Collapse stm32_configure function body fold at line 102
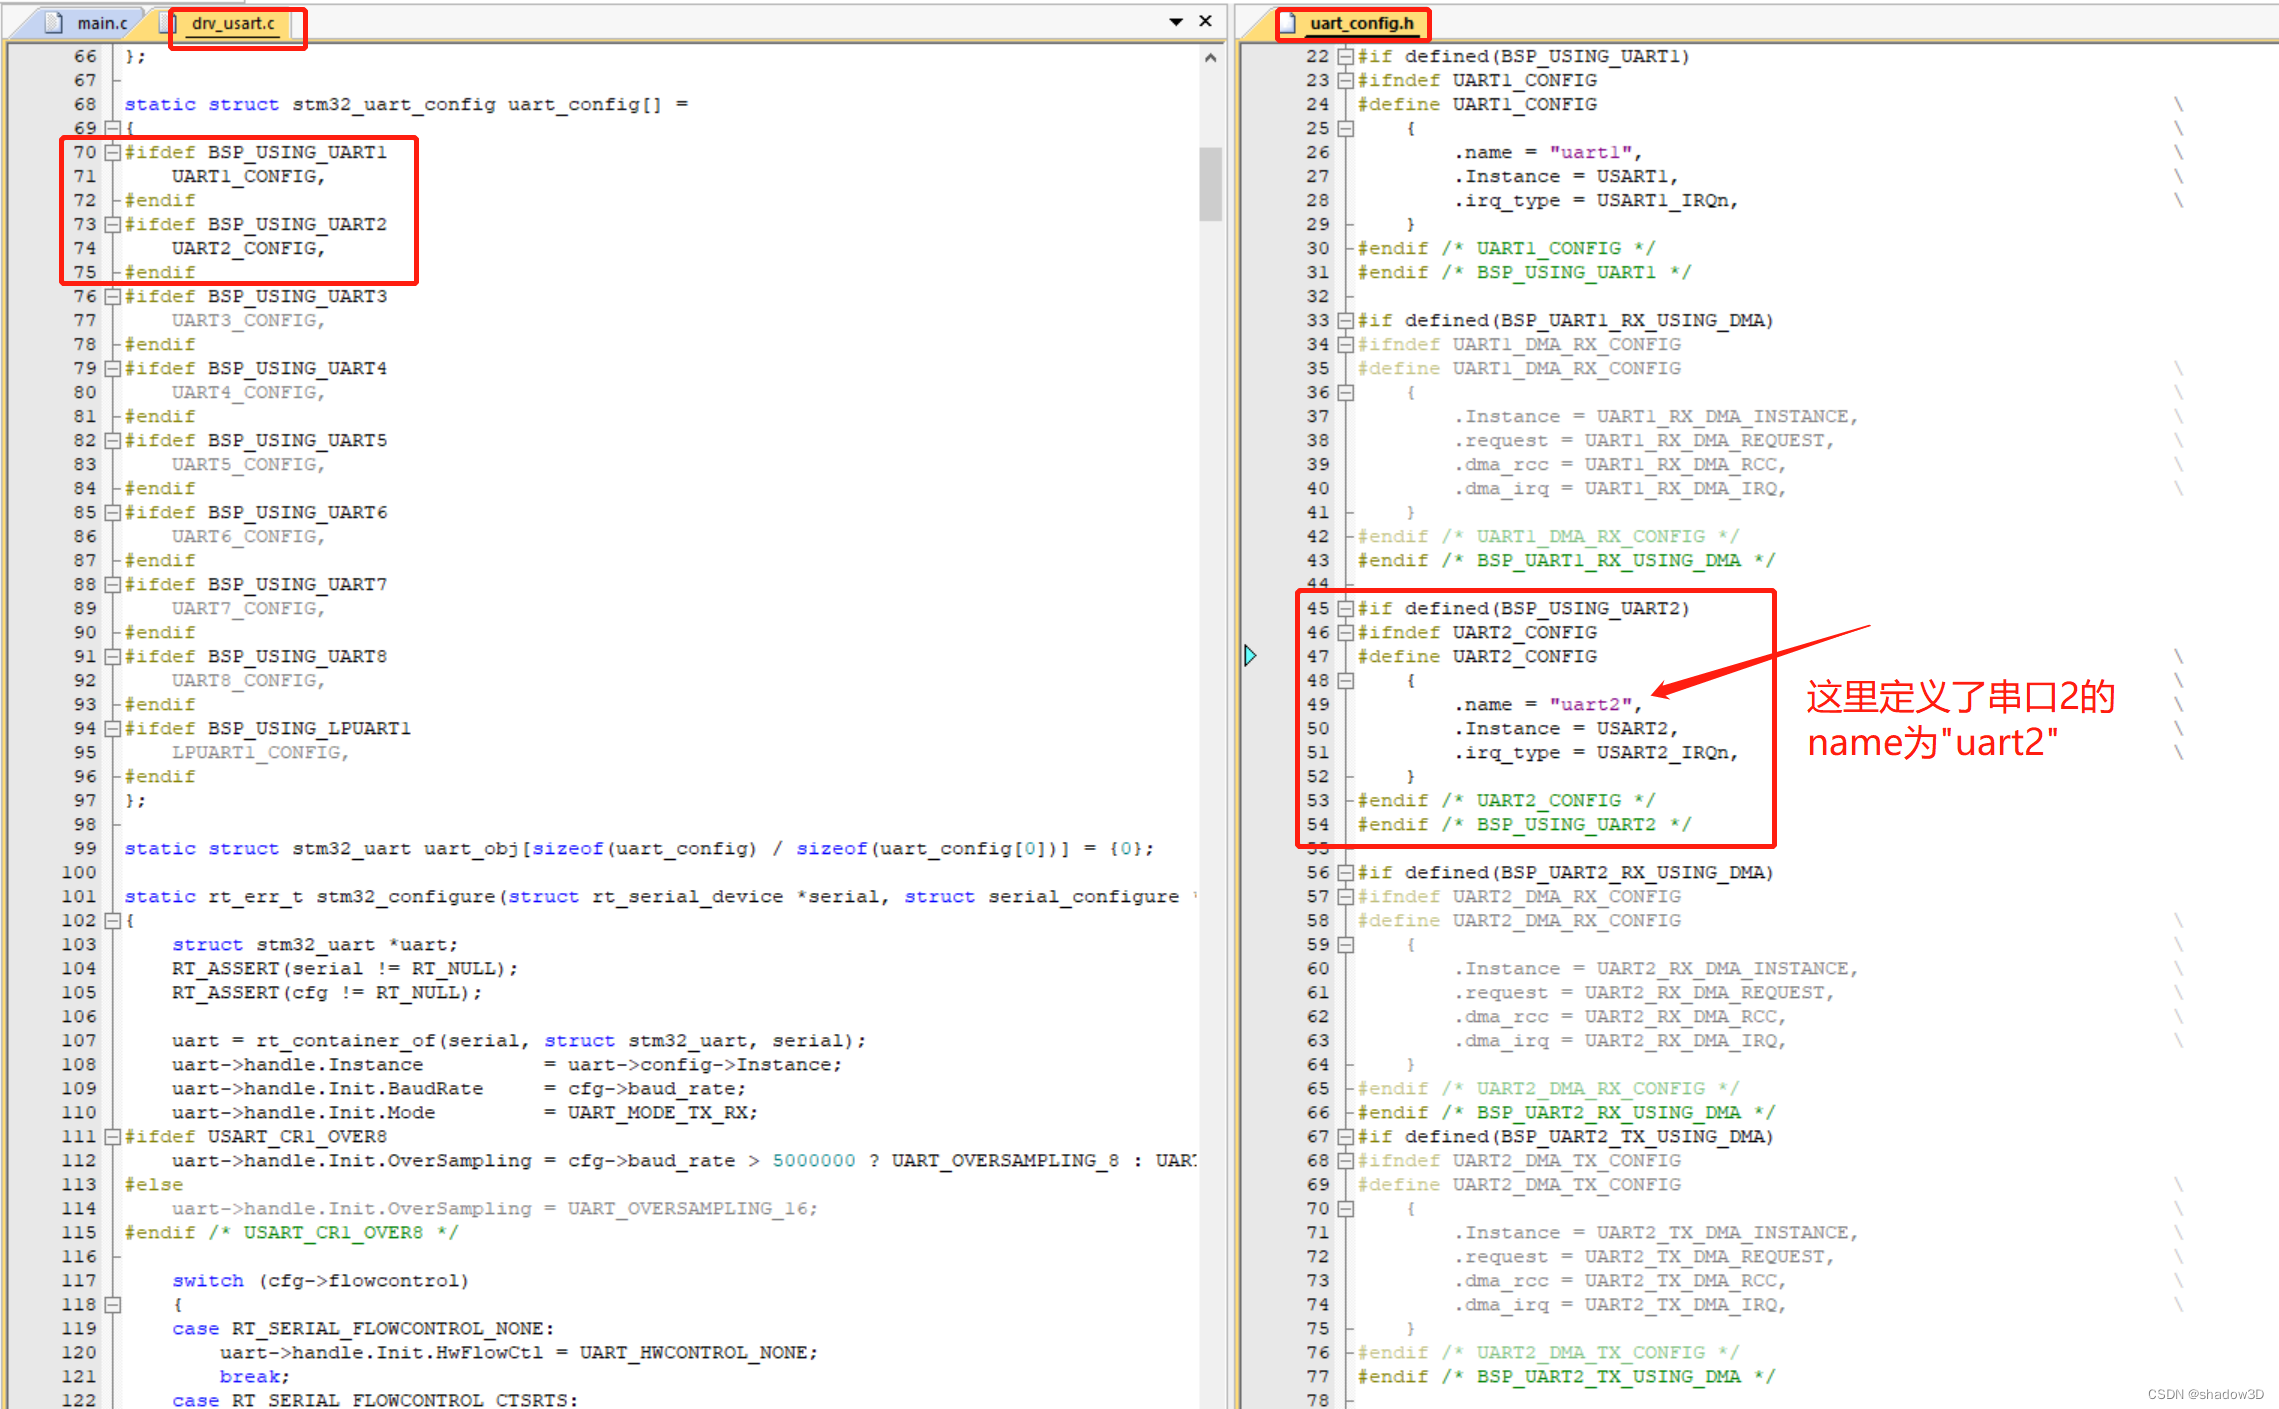The height and width of the screenshot is (1409, 2279). click(x=113, y=920)
